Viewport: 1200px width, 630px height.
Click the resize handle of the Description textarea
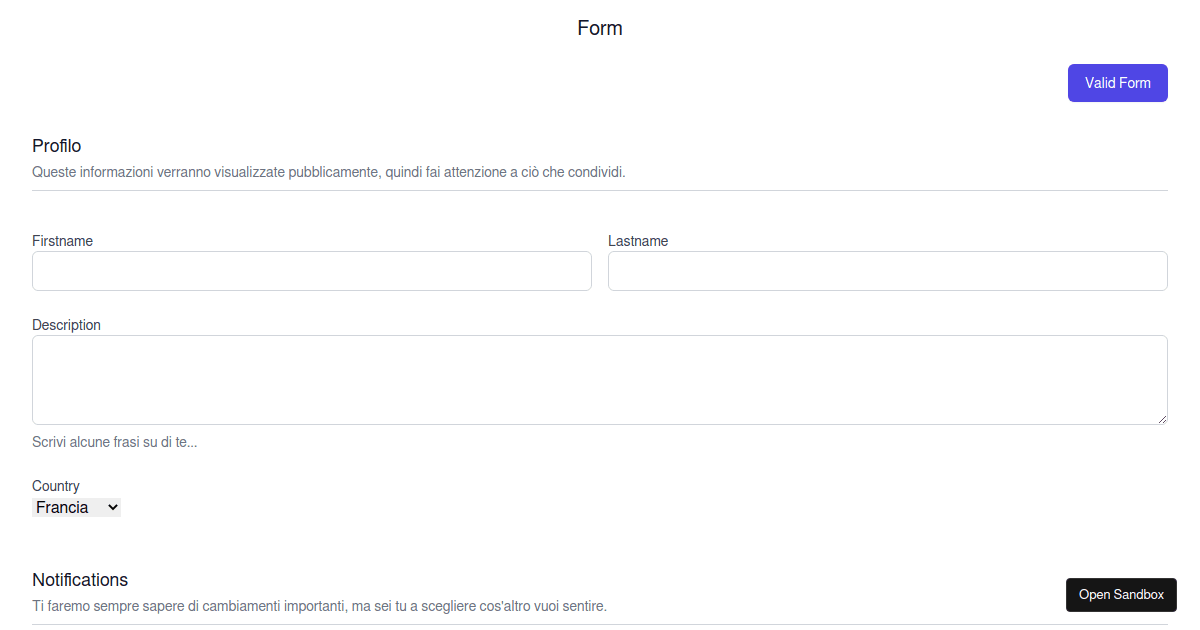coord(1162,420)
